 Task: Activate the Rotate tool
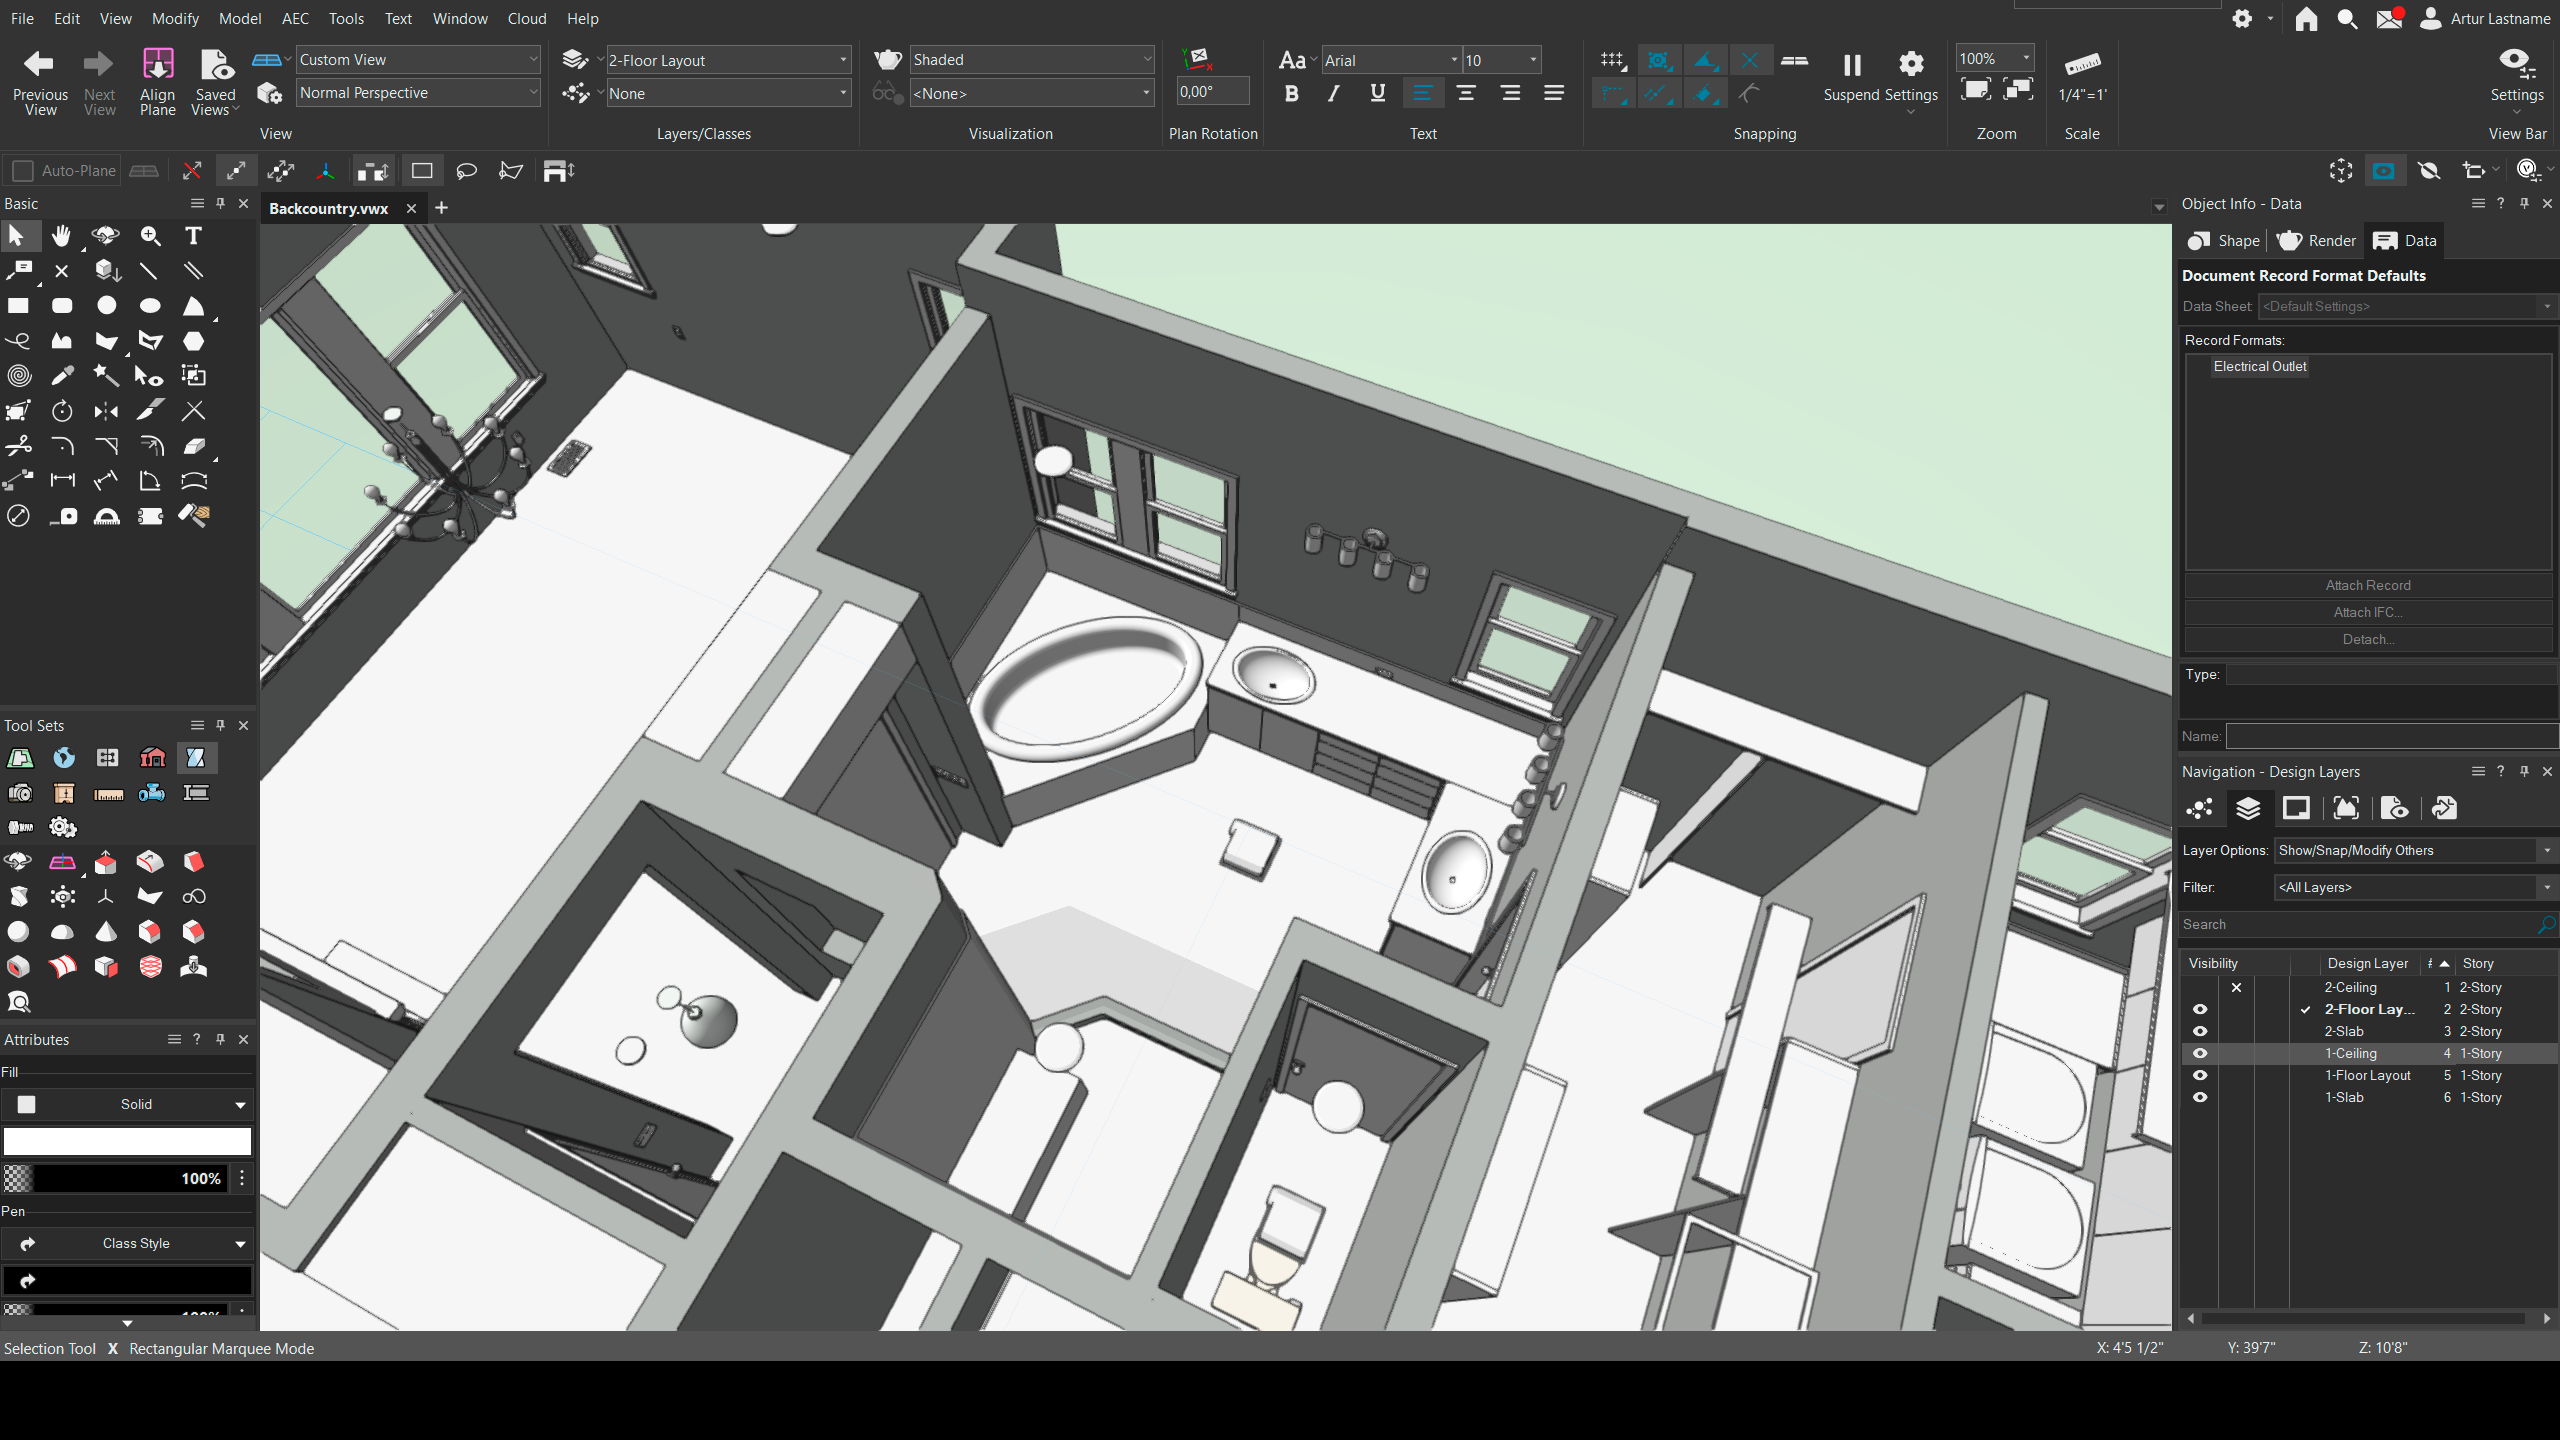click(62, 411)
